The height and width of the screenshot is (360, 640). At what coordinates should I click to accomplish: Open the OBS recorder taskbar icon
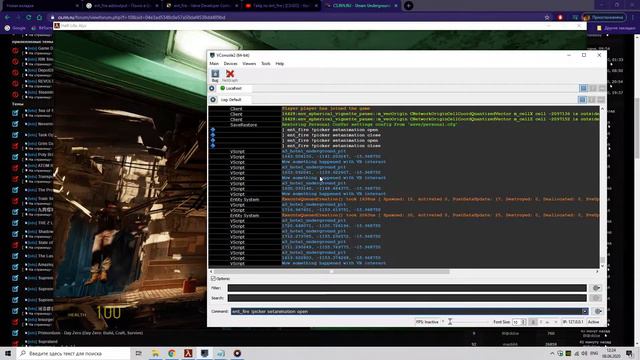pyautogui.click(x=237, y=353)
